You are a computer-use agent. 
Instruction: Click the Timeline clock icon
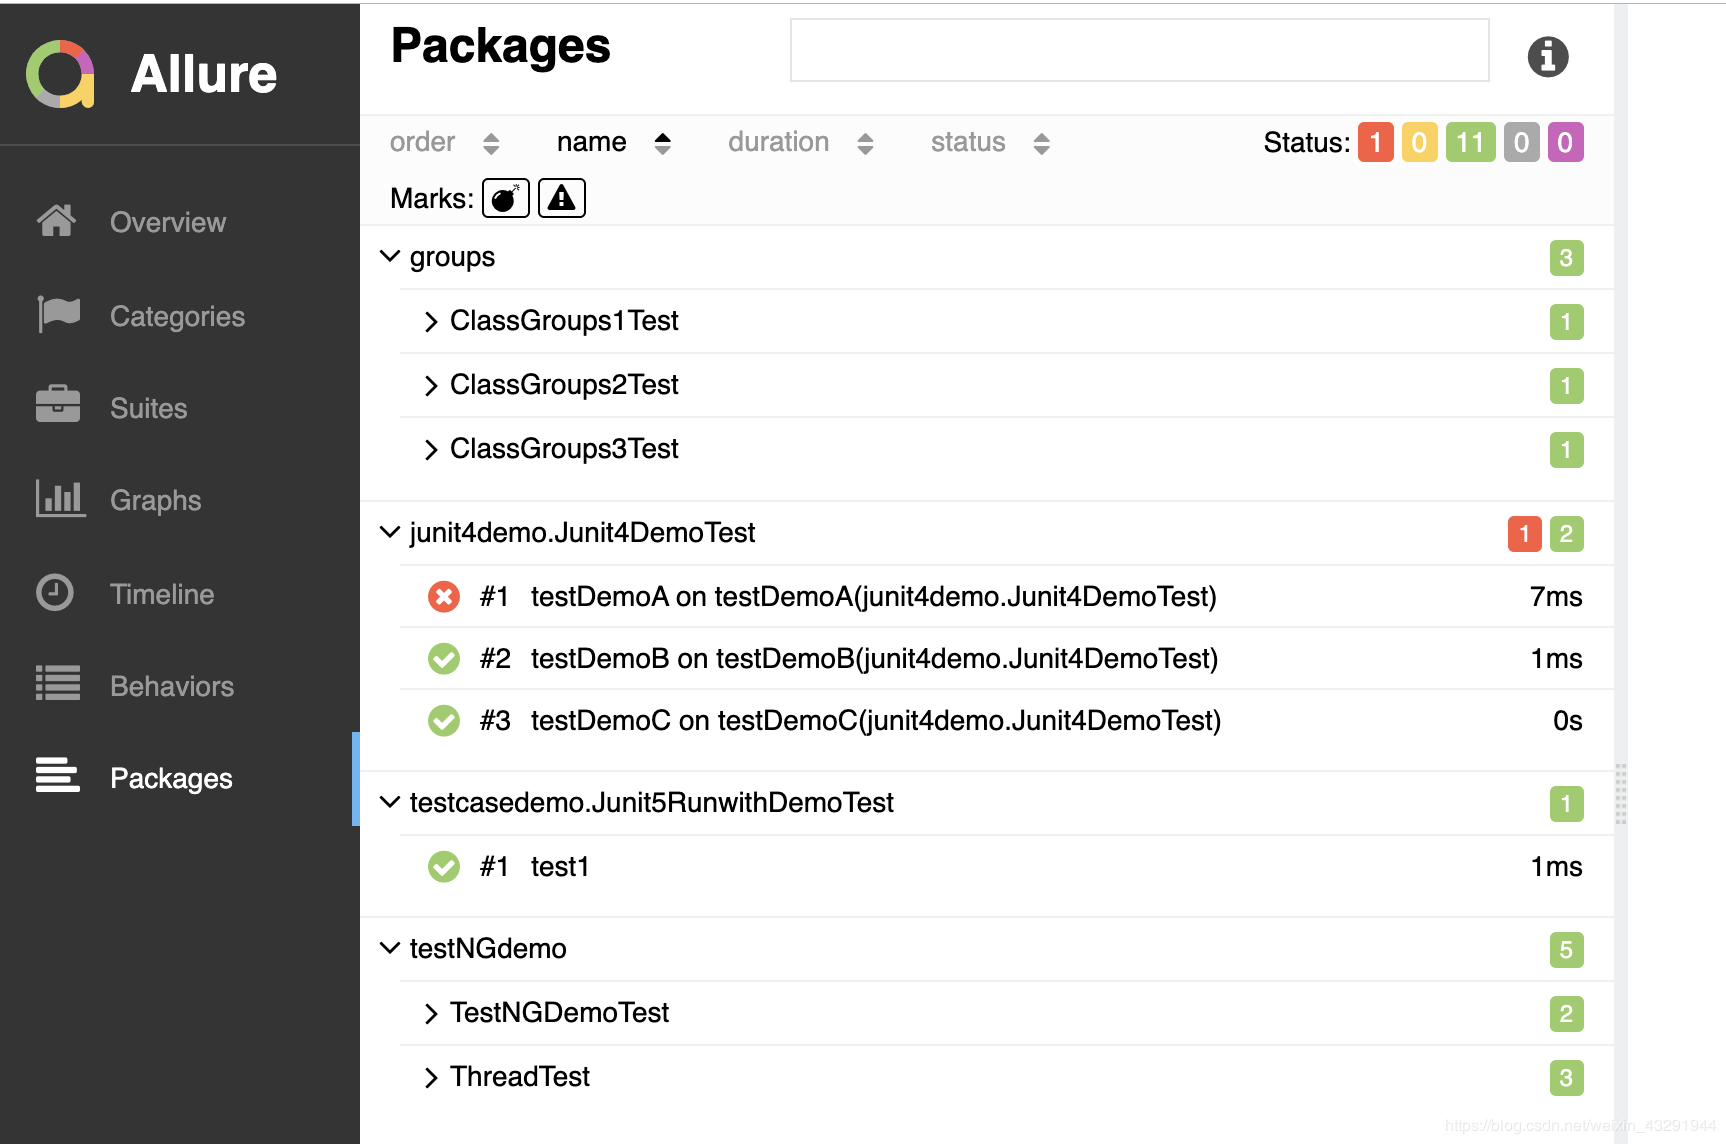pyautogui.click(x=55, y=592)
